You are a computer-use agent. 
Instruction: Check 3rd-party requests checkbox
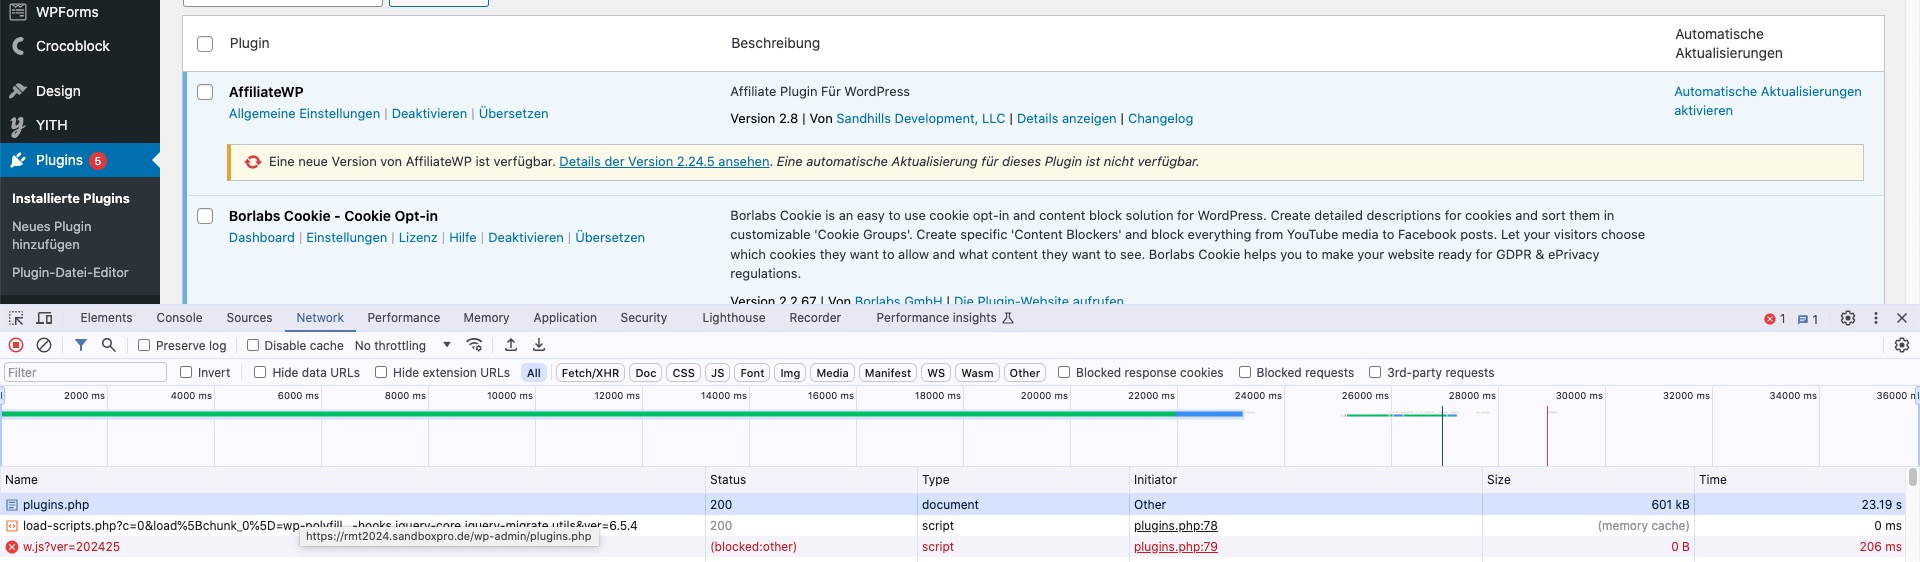(1375, 372)
